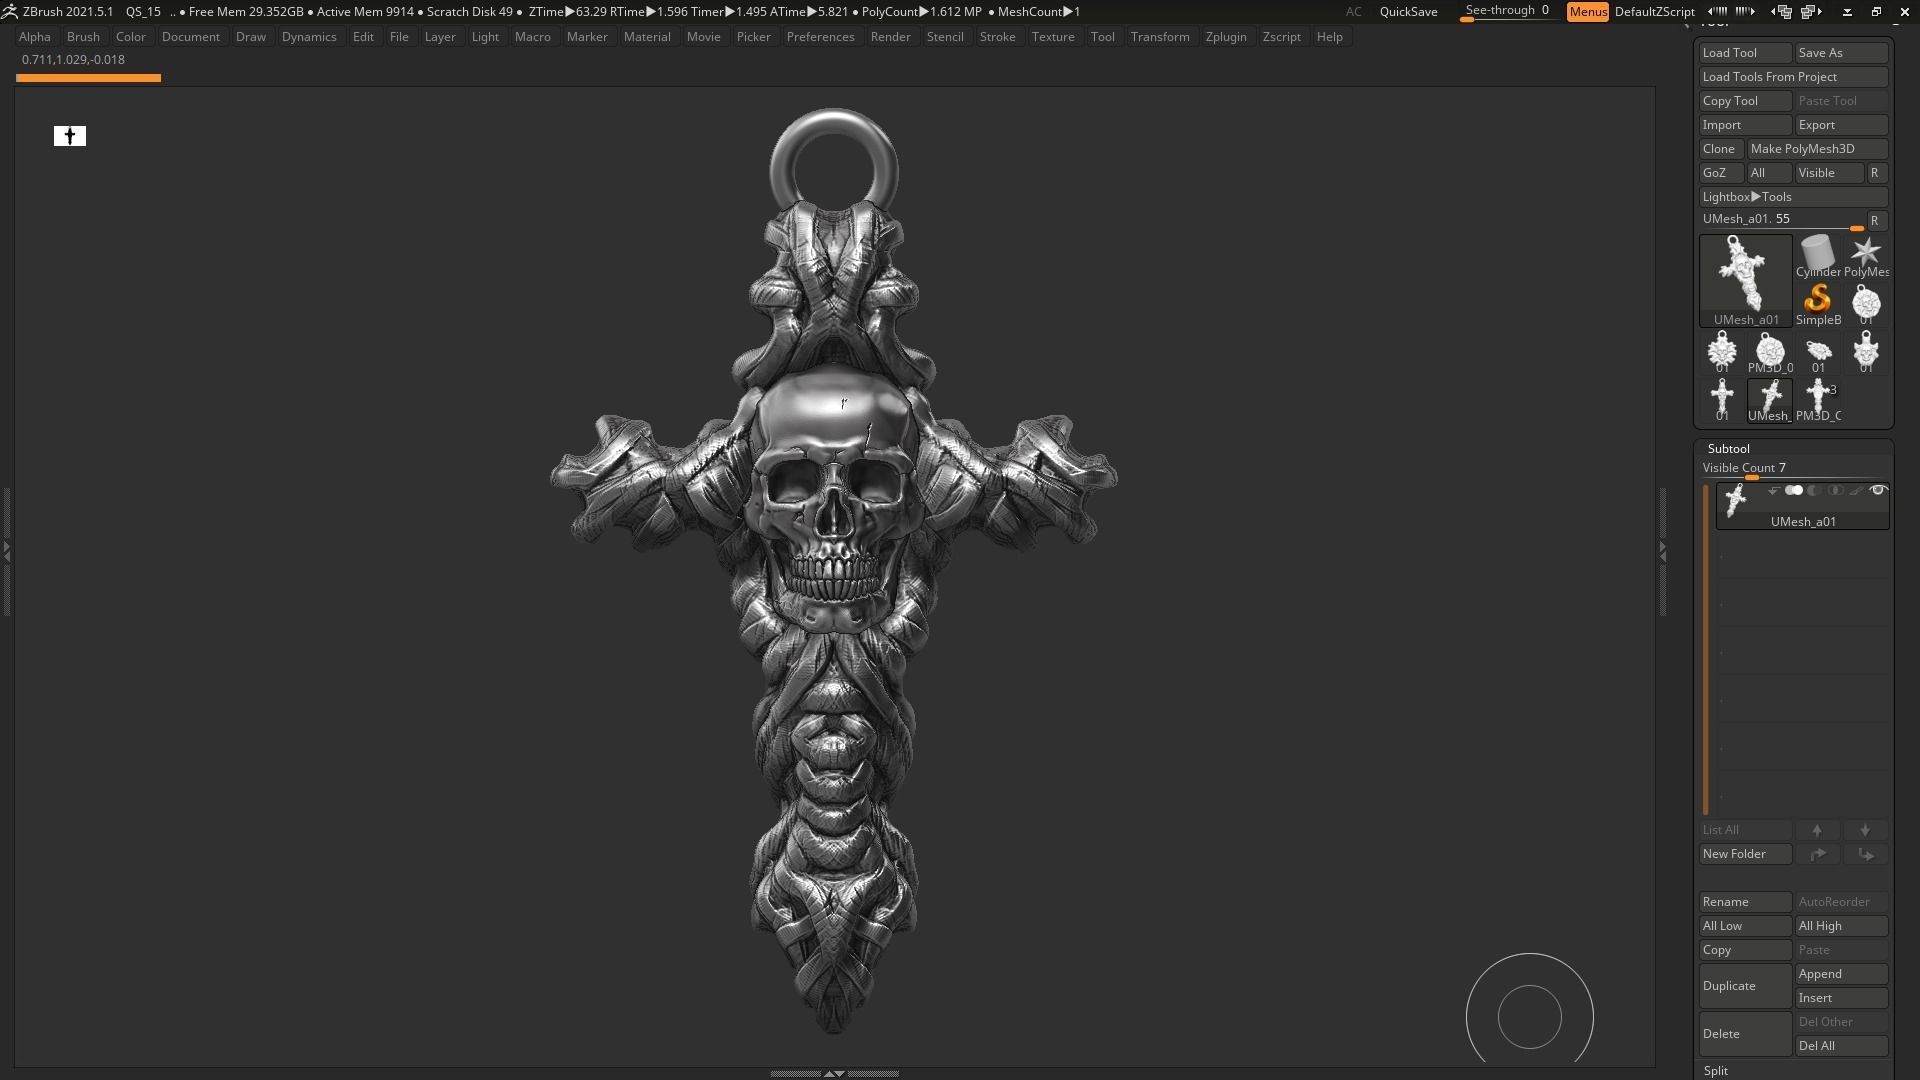Toggle the subtool union boolean icon on UMesh_a01
This screenshot has height=1080, width=1920.
pos(1794,490)
